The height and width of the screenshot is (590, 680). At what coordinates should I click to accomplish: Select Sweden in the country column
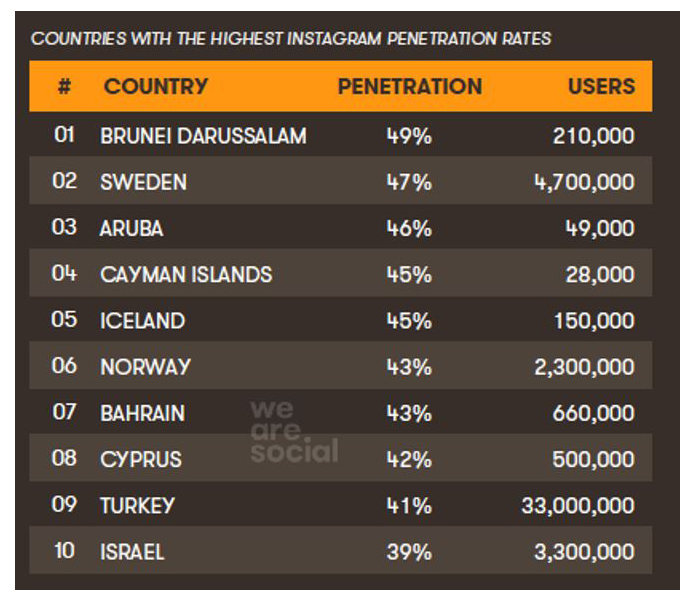(x=144, y=182)
